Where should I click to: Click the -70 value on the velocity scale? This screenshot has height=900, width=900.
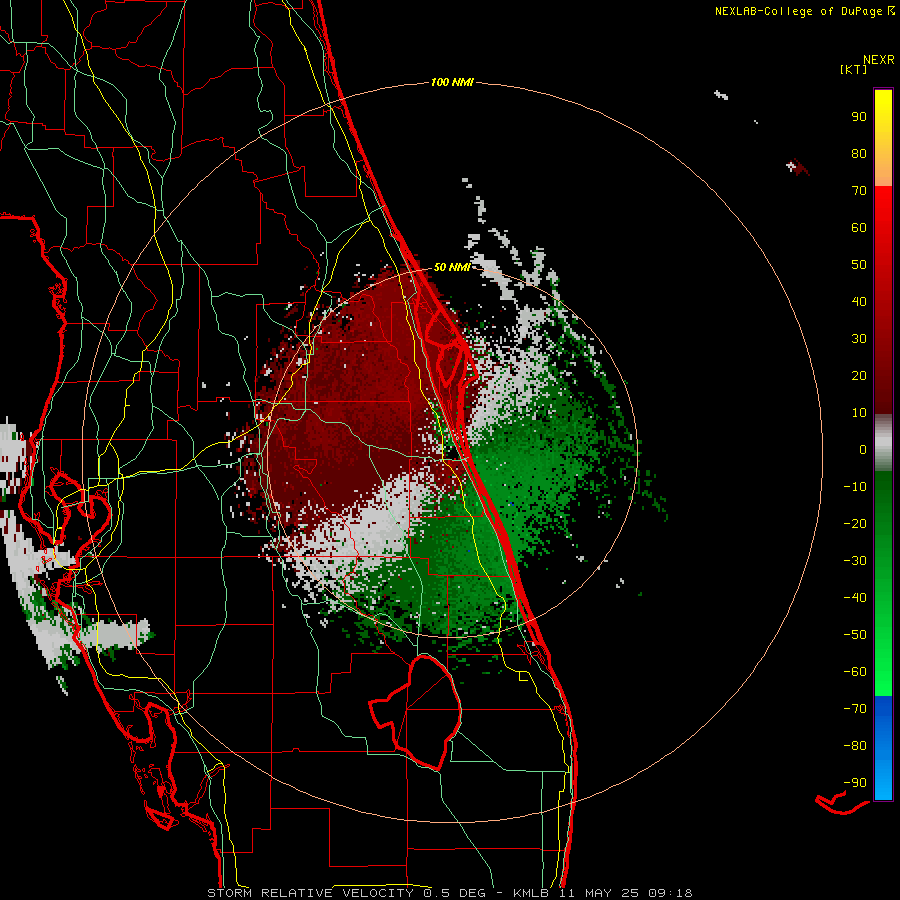(855, 709)
